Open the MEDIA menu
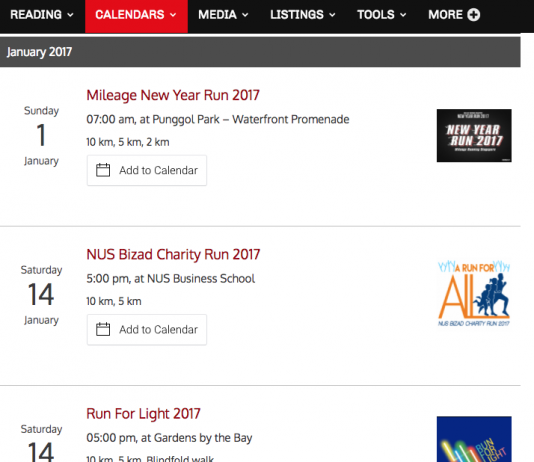Image resolution: width=534 pixels, height=462 pixels. pos(223,15)
